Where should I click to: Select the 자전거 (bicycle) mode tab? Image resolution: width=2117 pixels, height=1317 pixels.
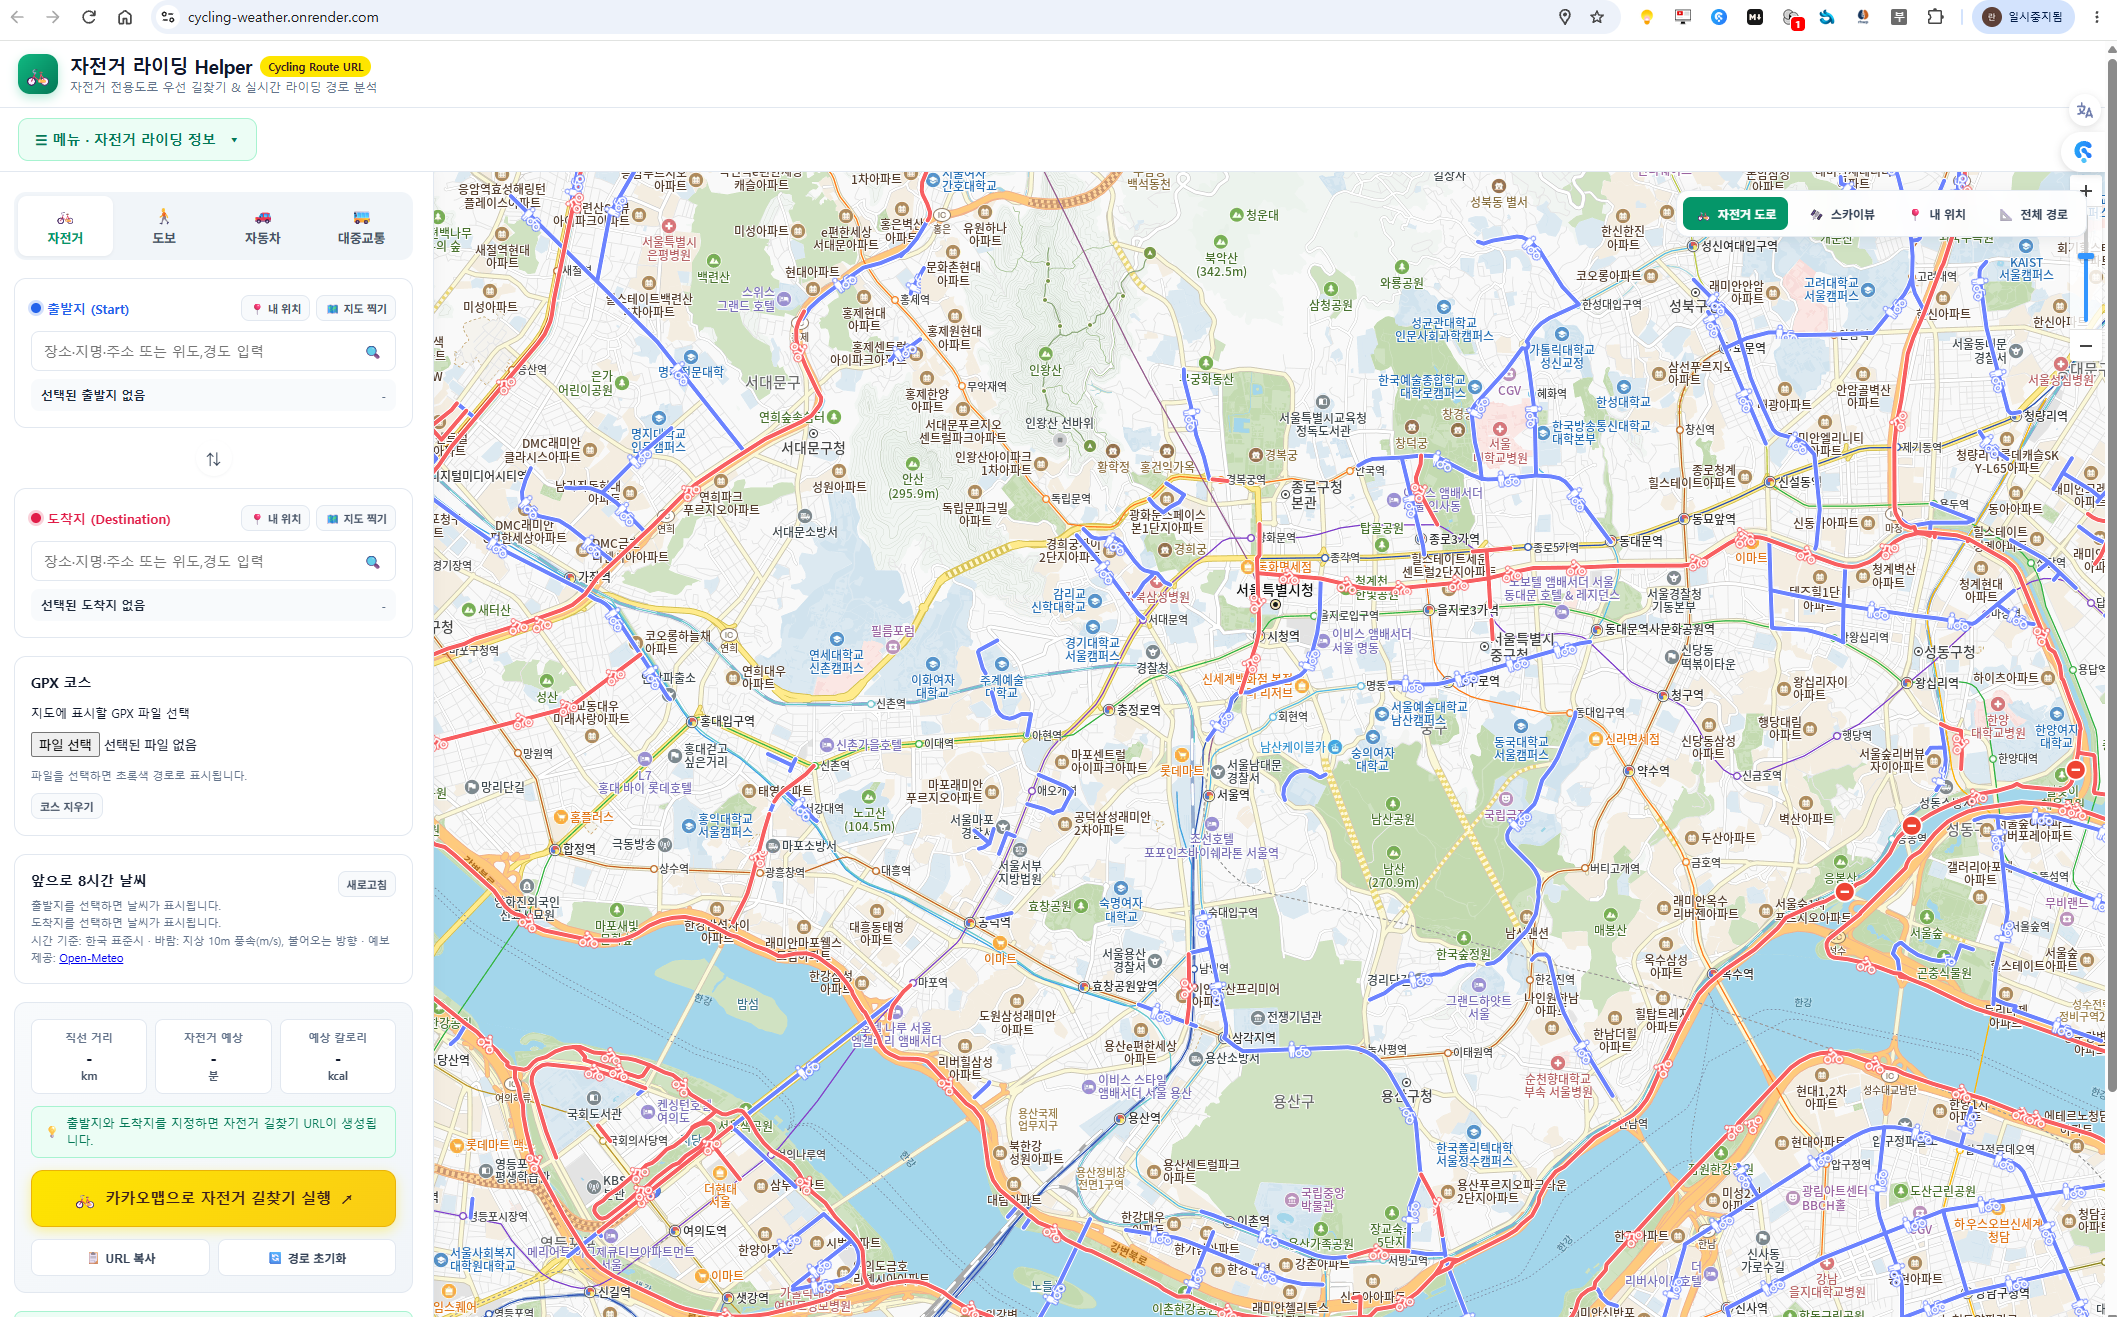point(65,227)
